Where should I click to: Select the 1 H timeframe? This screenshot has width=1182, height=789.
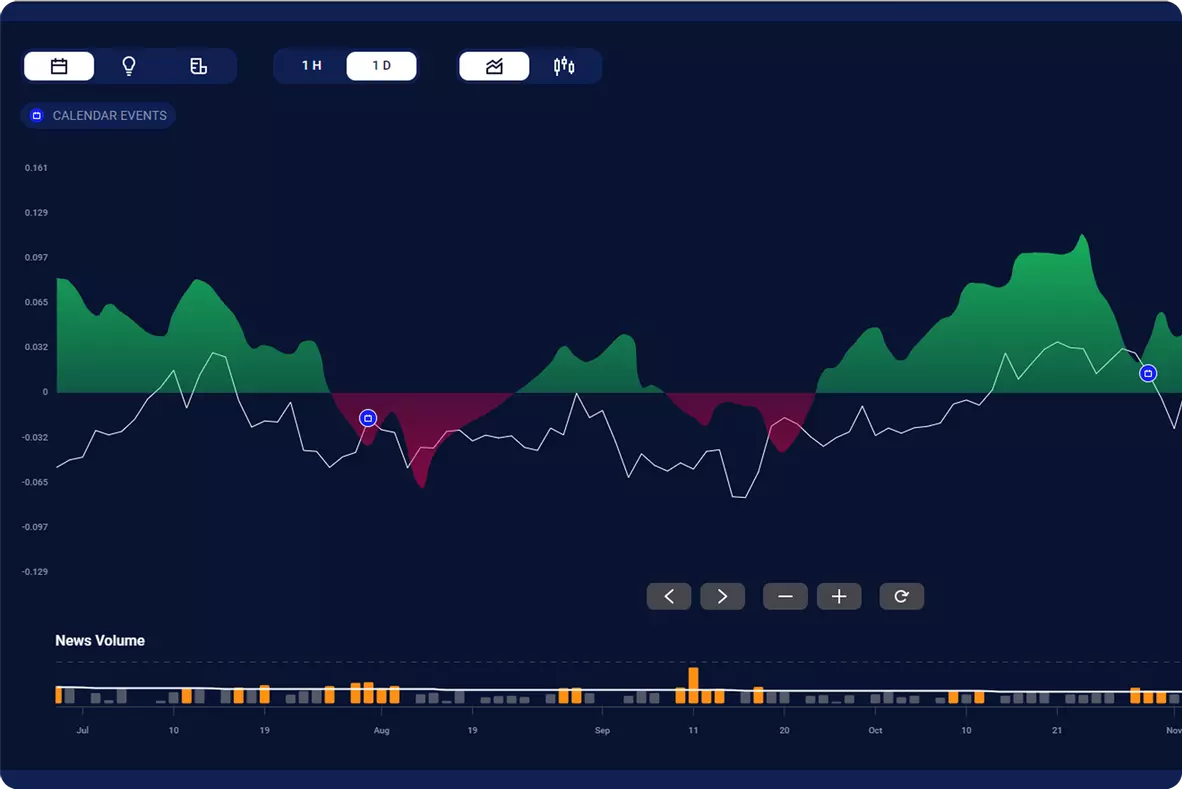click(312, 66)
